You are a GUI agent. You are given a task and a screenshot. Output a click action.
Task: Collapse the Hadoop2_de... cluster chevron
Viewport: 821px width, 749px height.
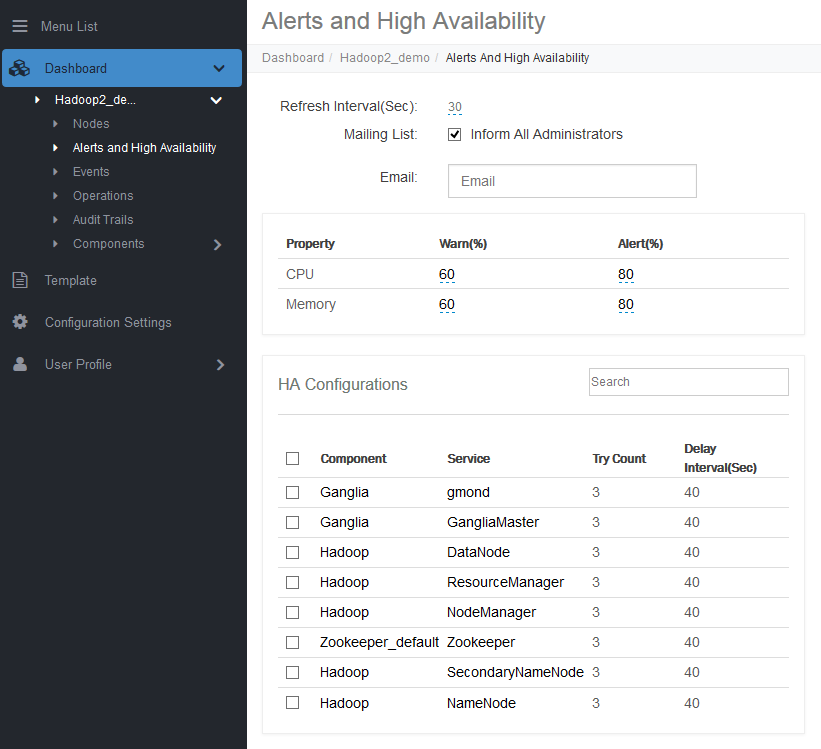[x=215, y=100]
